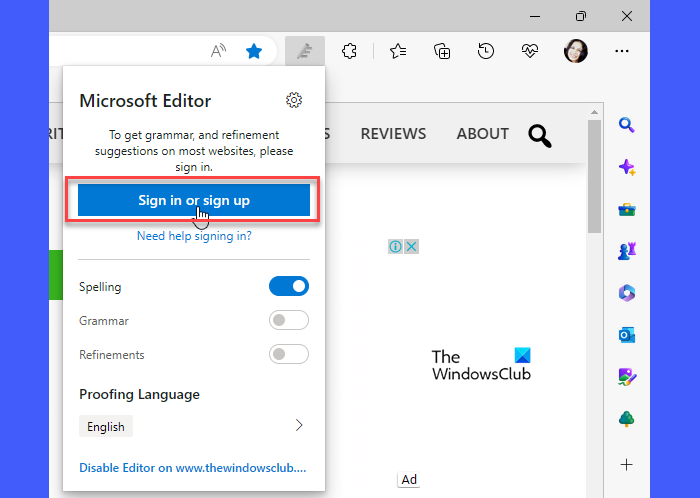The height and width of the screenshot is (498, 700).
Task: Open browsing History icon
Action: point(486,51)
